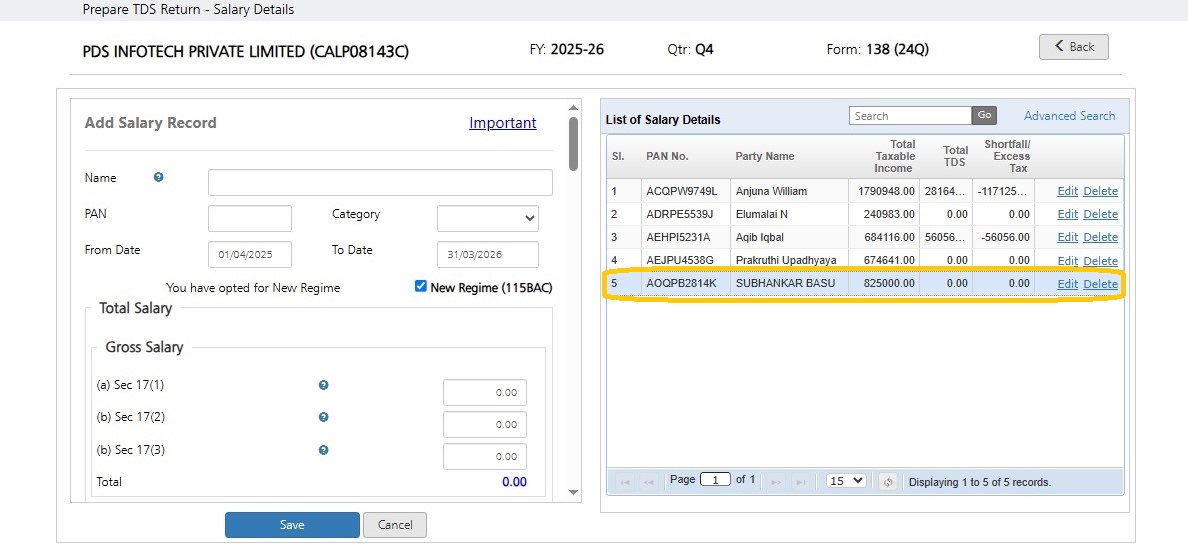
Task: Click the Save button
Action: 292,525
